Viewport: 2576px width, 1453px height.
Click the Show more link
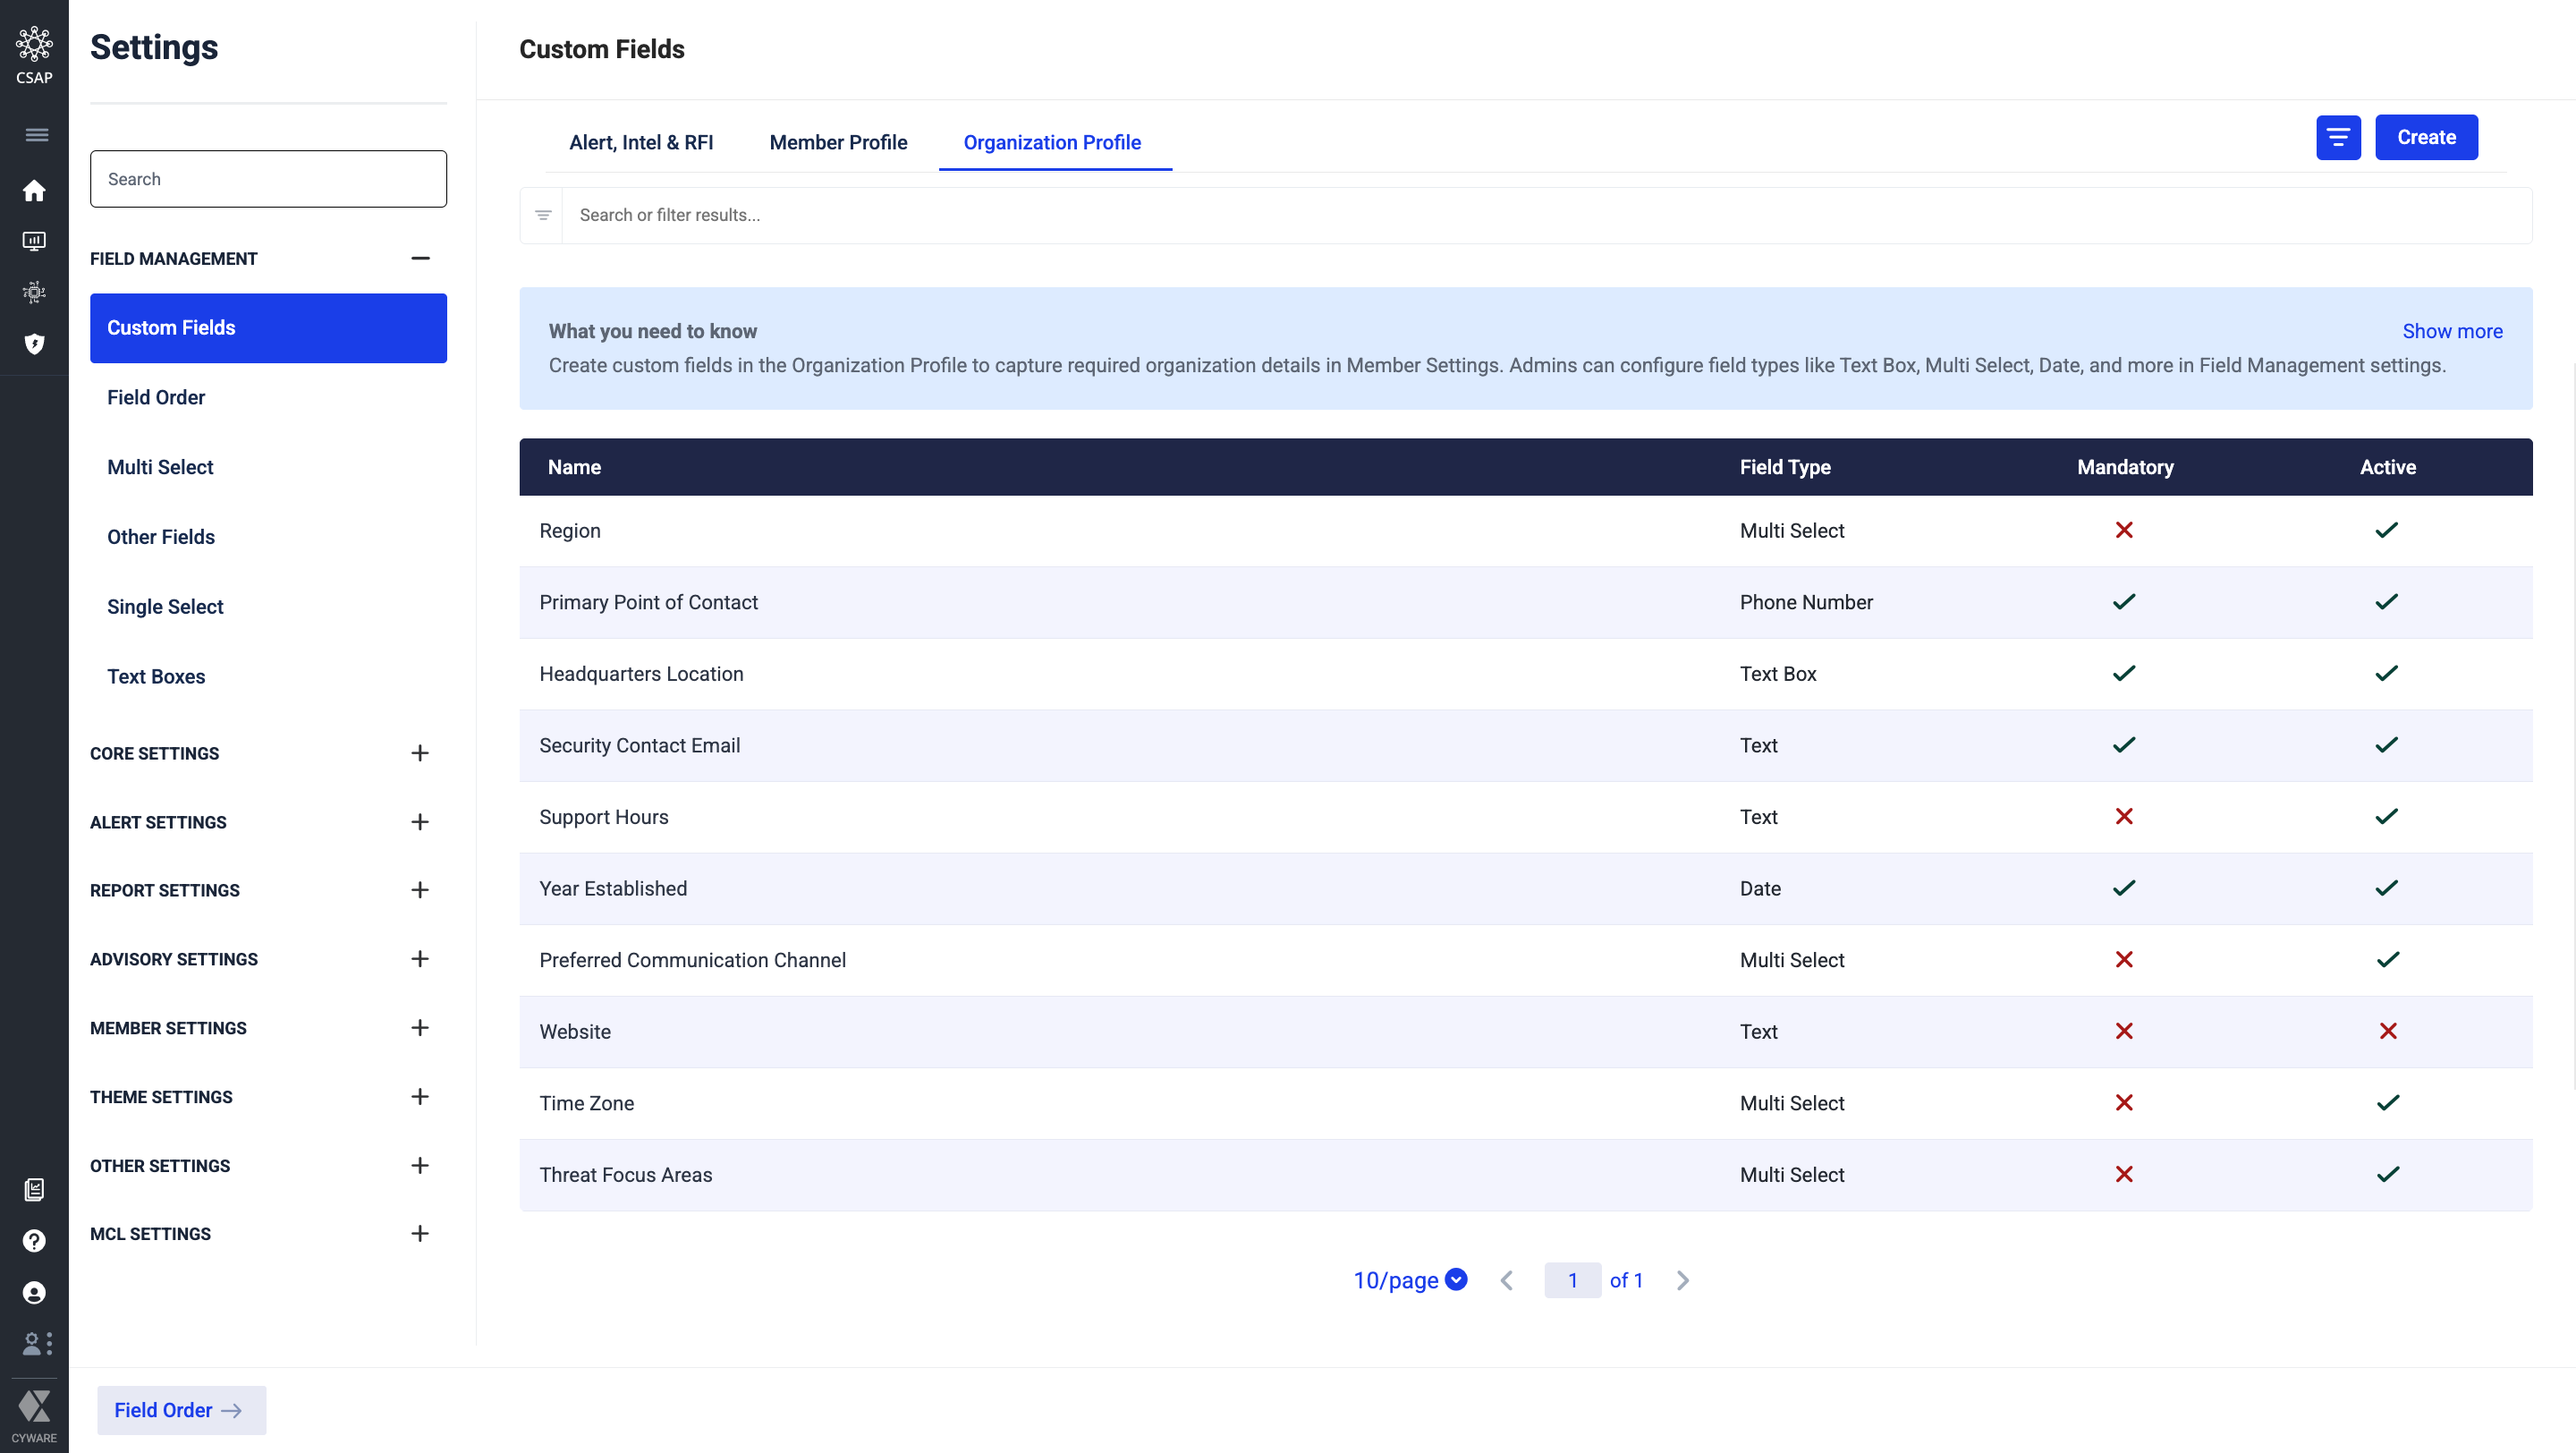tap(2451, 331)
